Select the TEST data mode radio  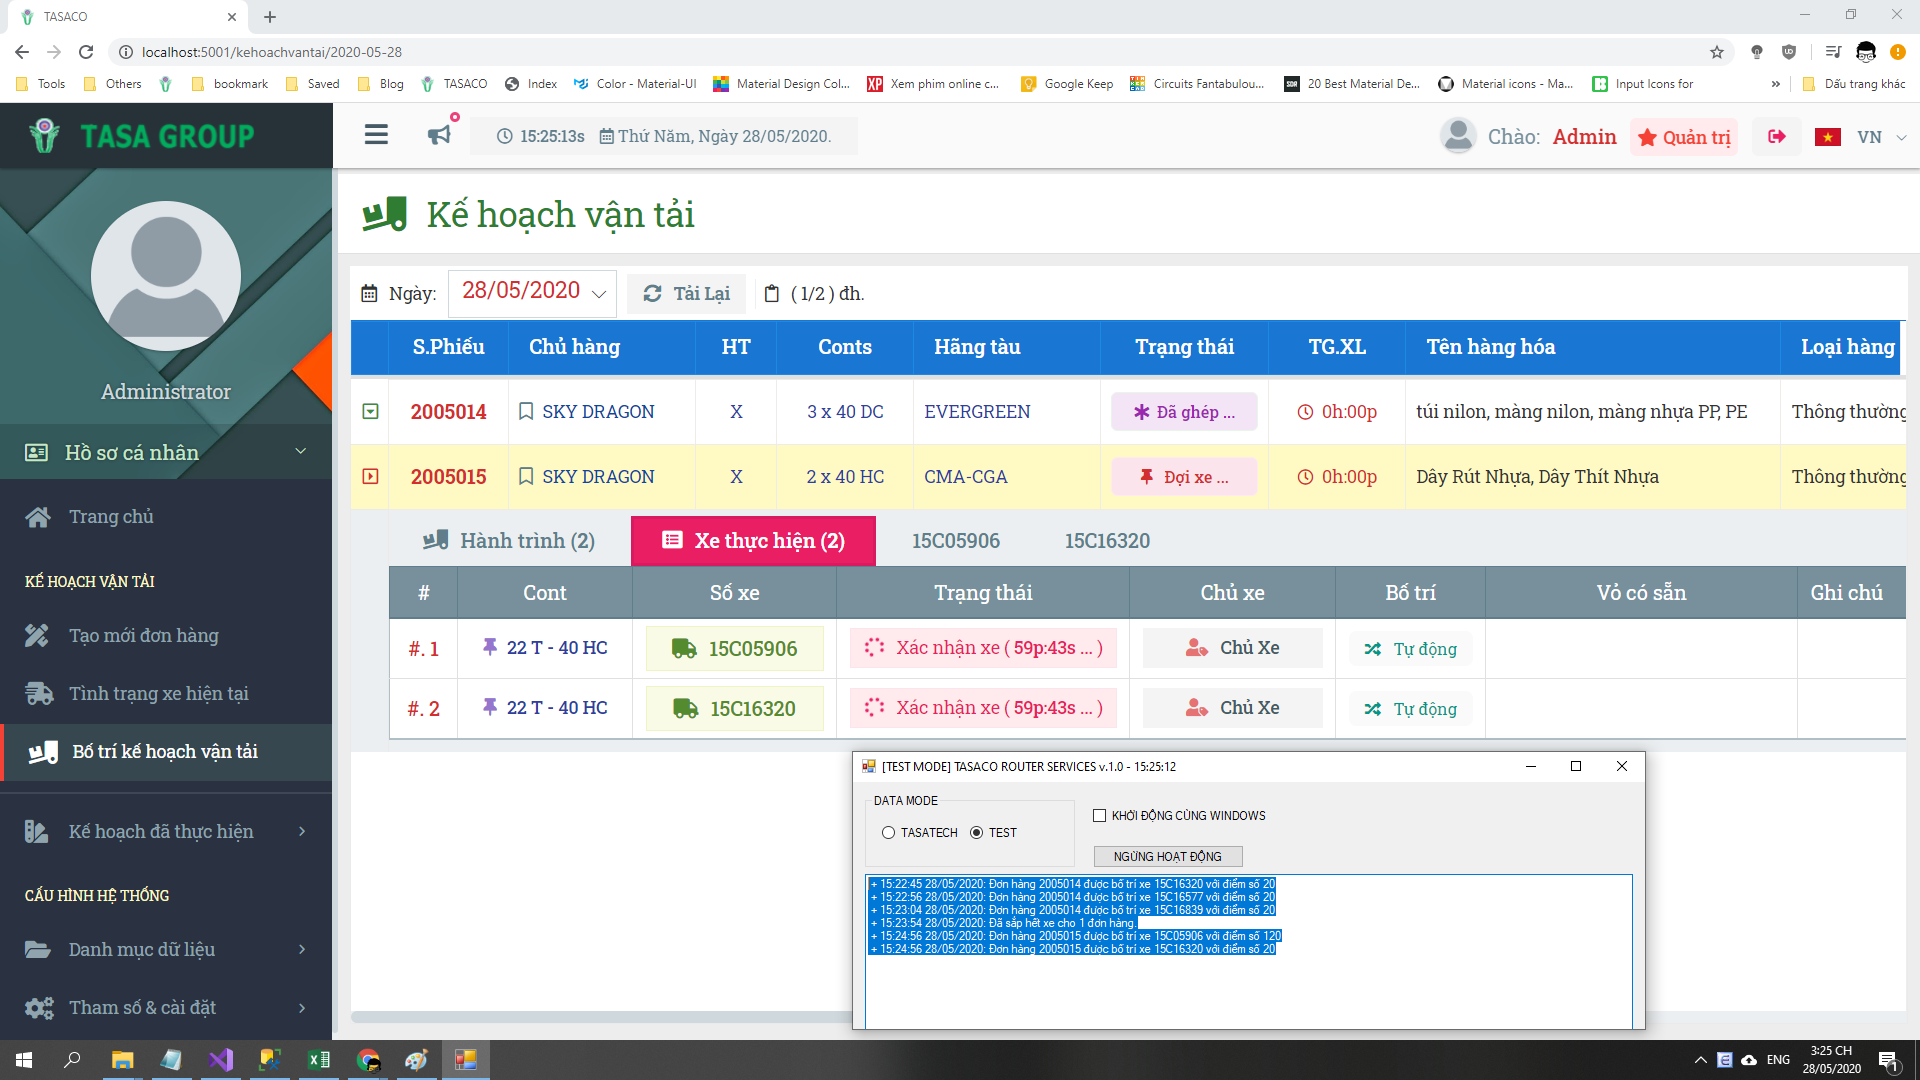pyautogui.click(x=977, y=833)
